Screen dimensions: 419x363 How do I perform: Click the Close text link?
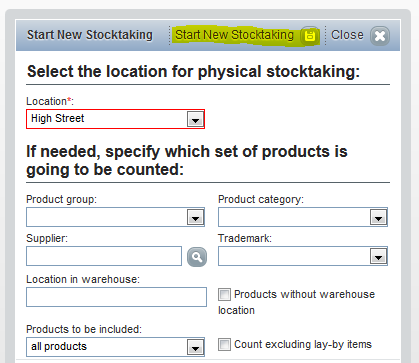(347, 35)
